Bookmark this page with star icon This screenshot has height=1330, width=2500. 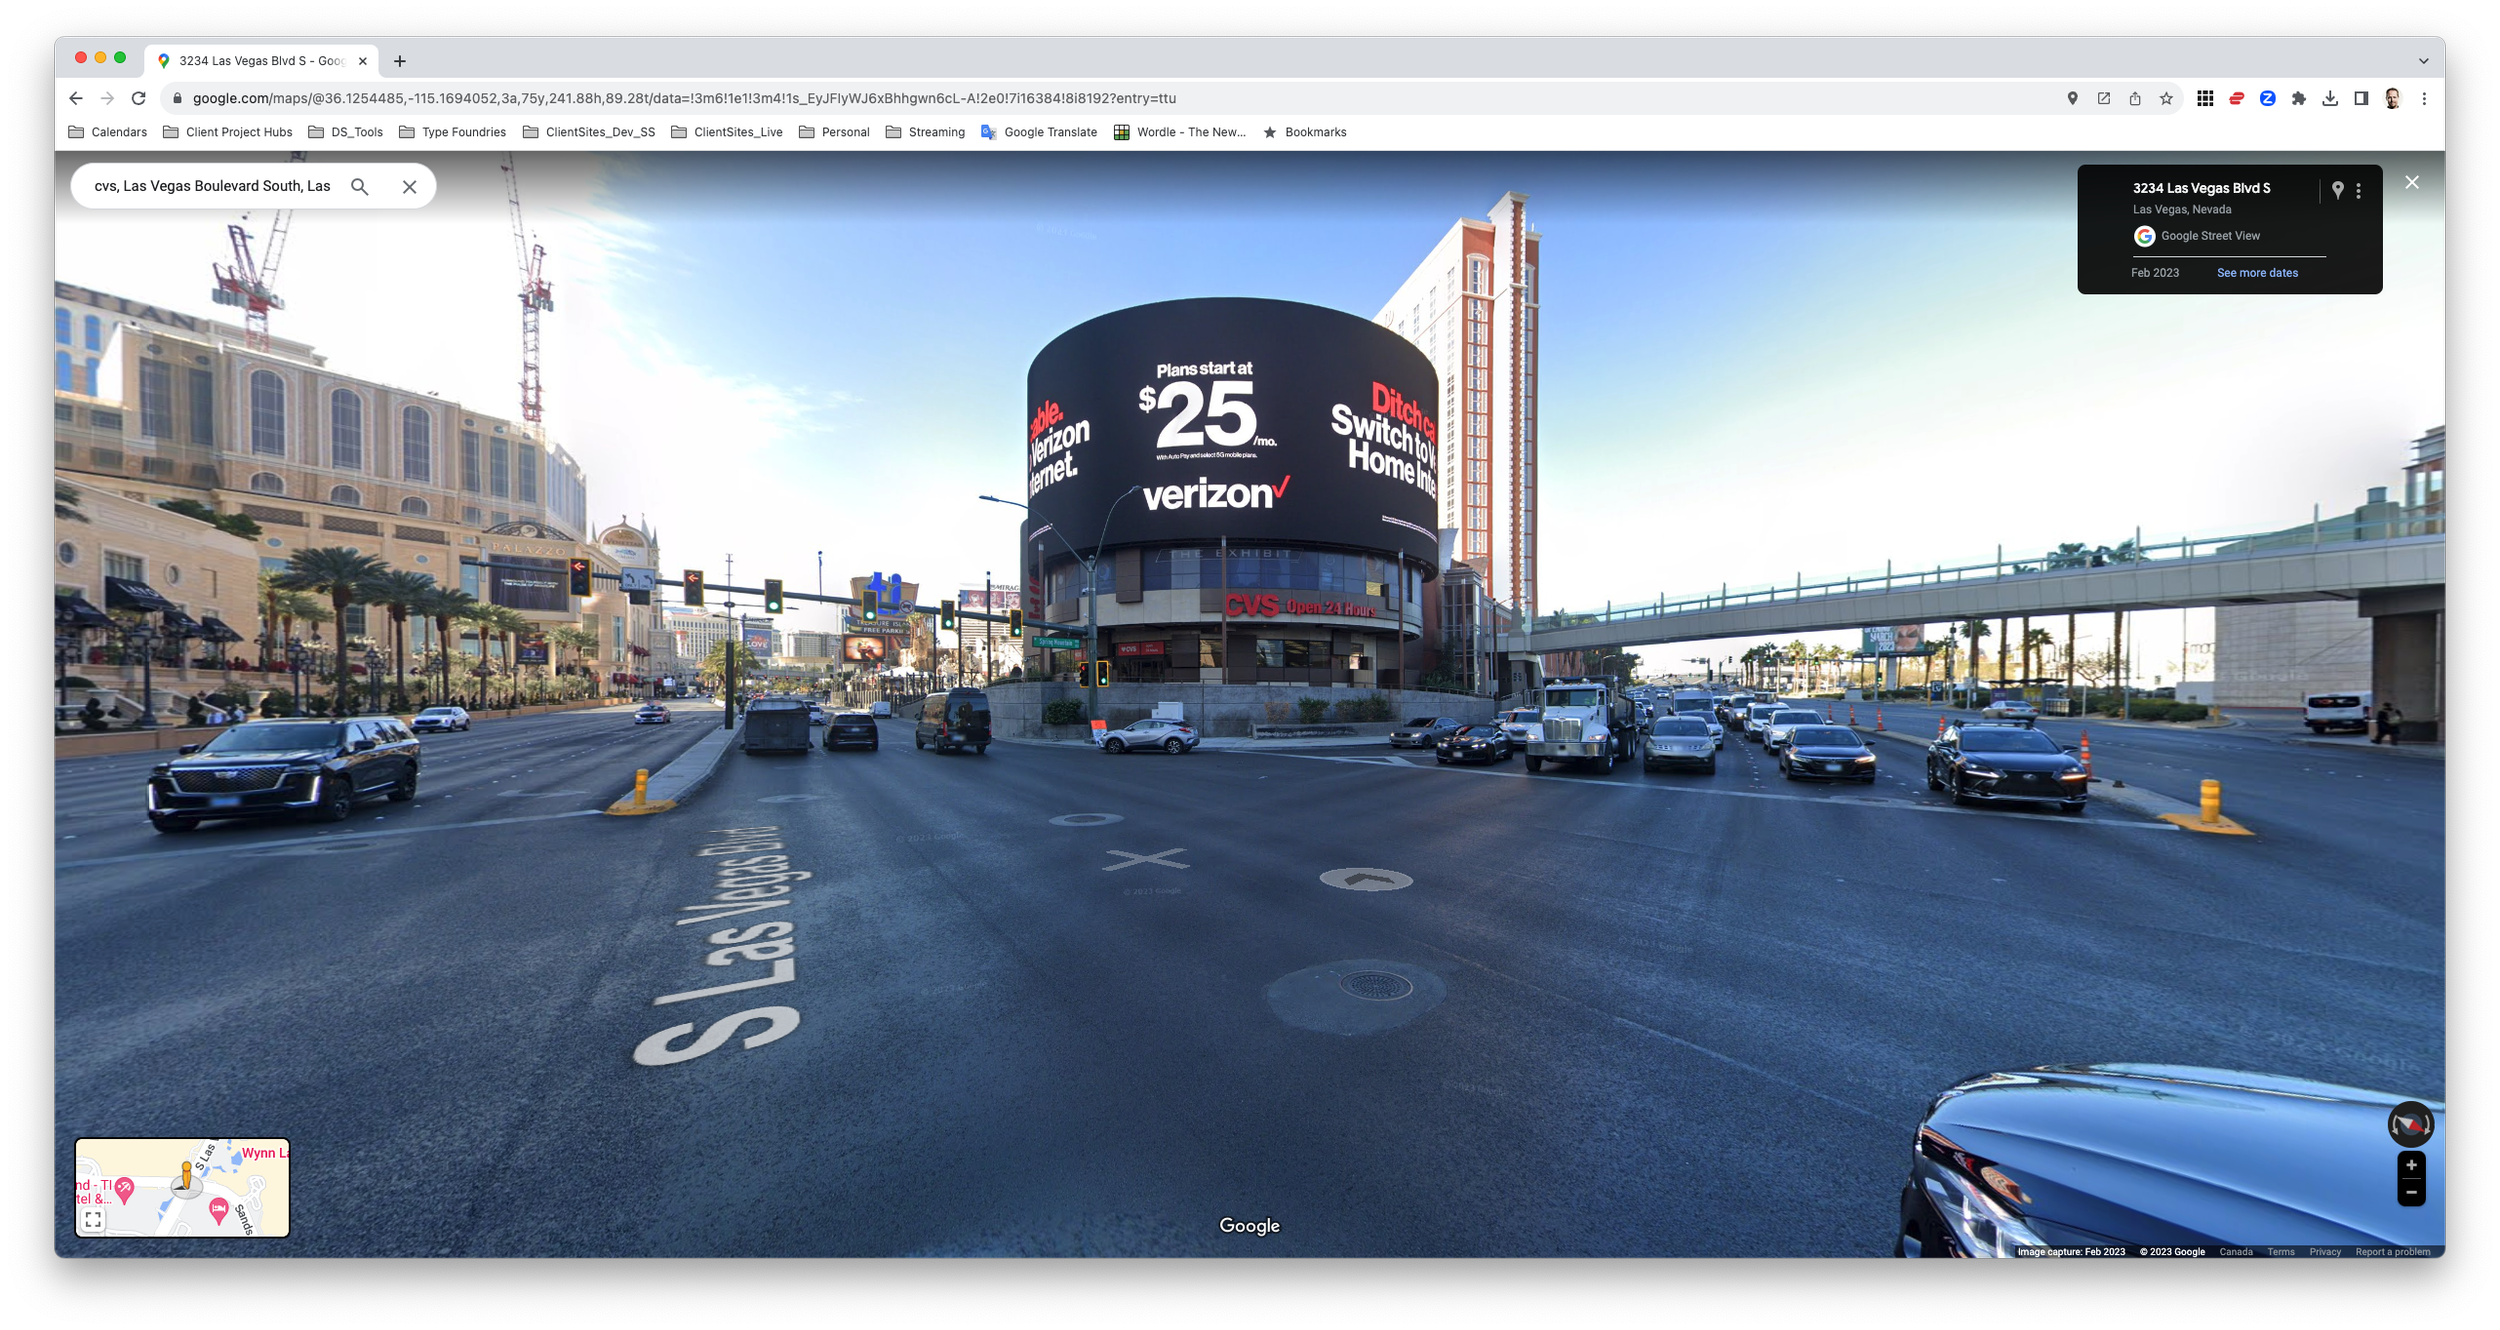[2166, 99]
